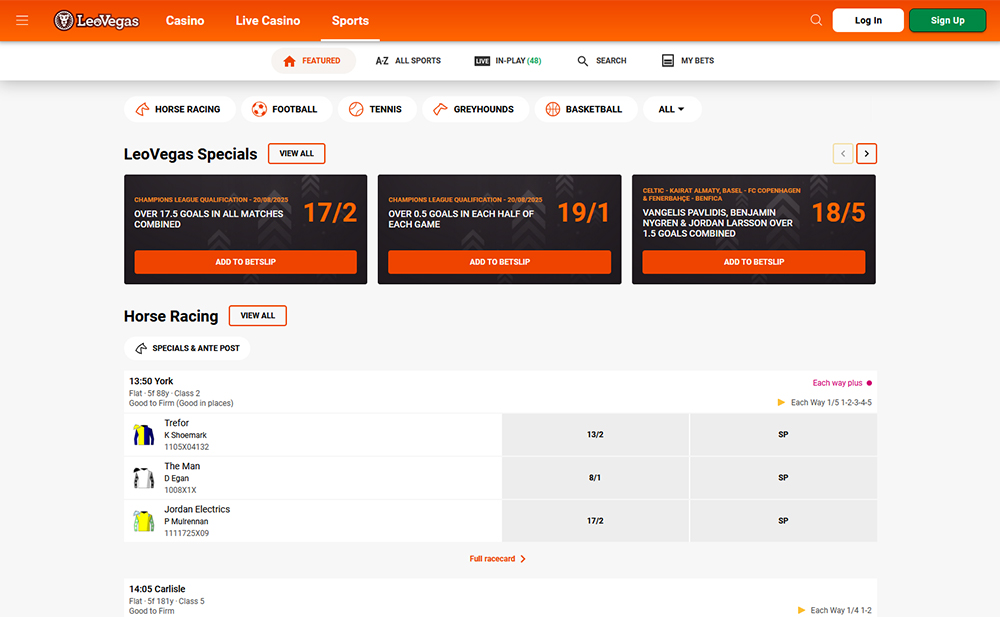The height and width of the screenshot is (617, 1000).
Task: Open the In-Play live section
Action: 508,61
